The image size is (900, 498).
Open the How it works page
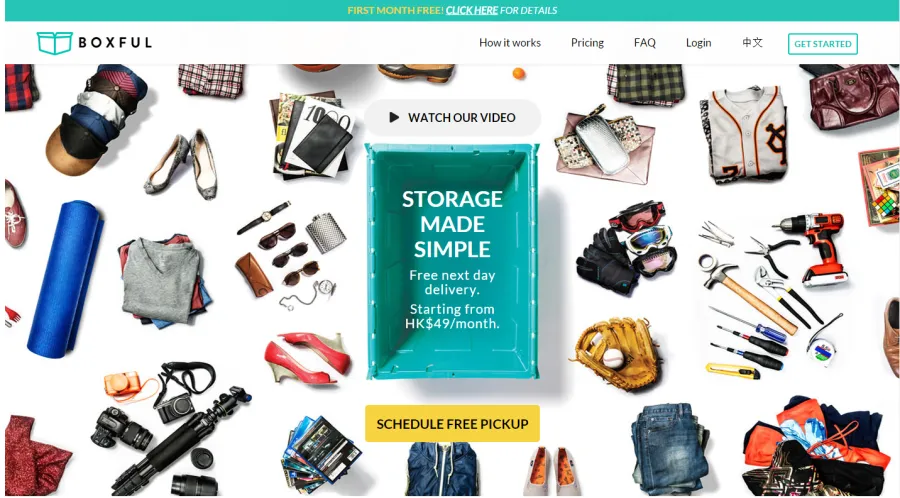pyautogui.click(x=510, y=43)
